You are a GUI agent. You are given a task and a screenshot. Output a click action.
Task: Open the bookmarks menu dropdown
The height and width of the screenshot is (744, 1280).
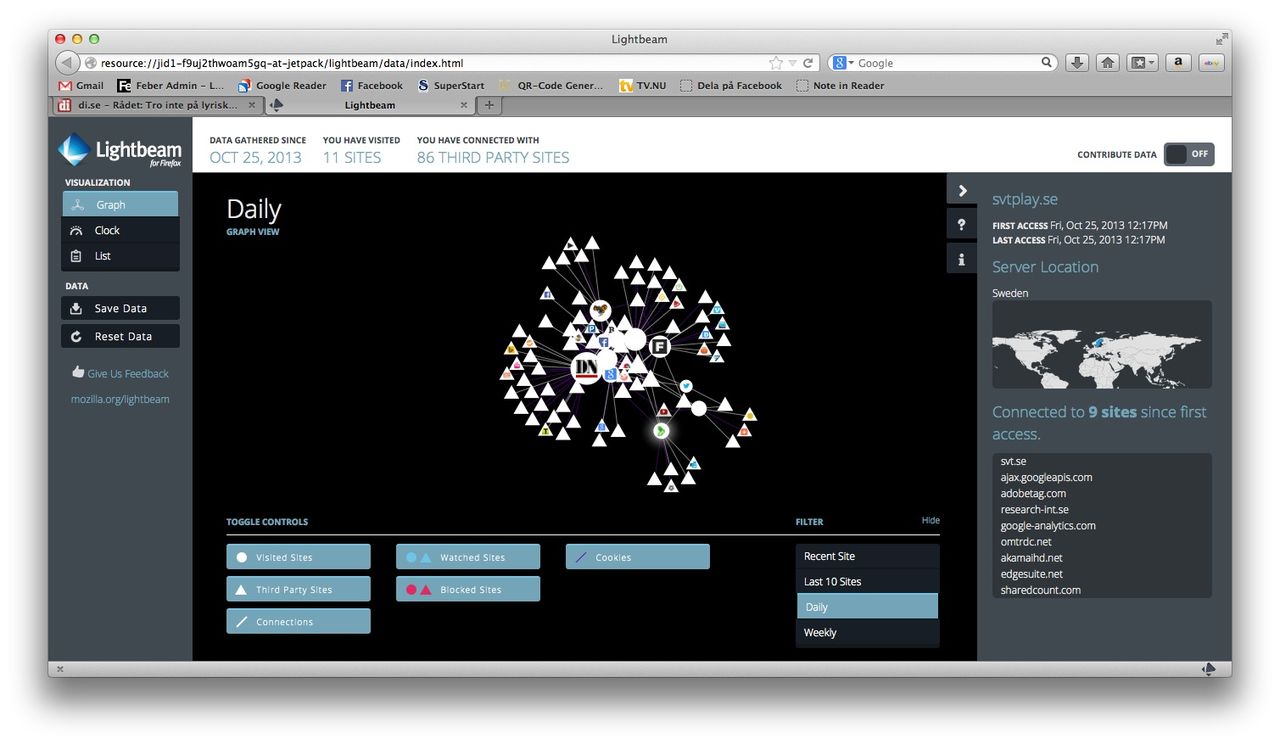point(1142,62)
